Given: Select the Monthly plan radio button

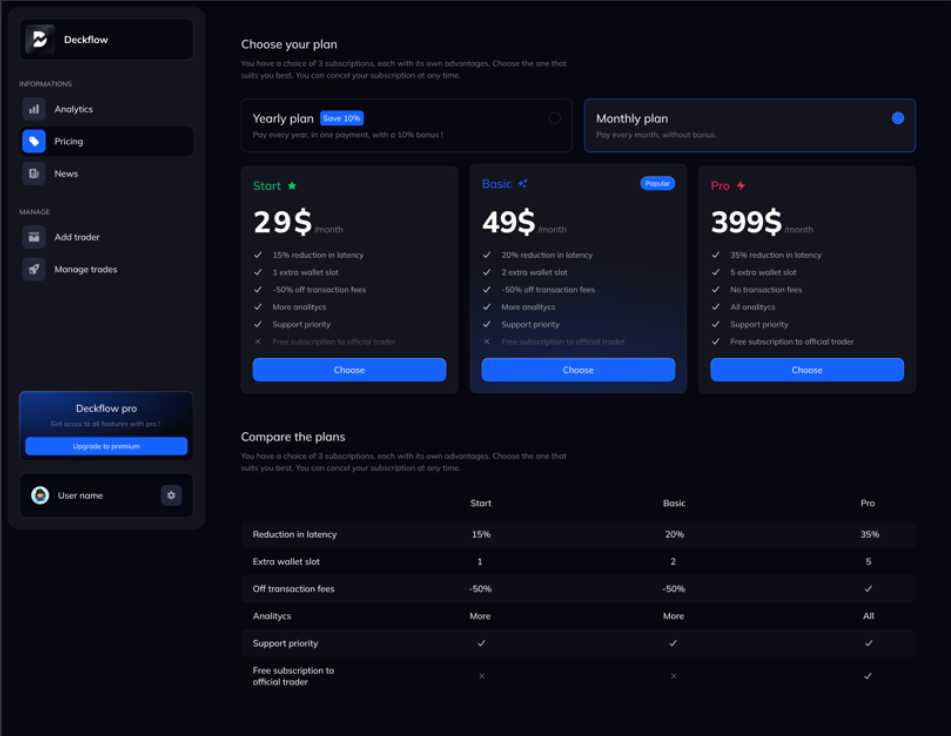Looking at the screenshot, I should [x=897, y=118].
